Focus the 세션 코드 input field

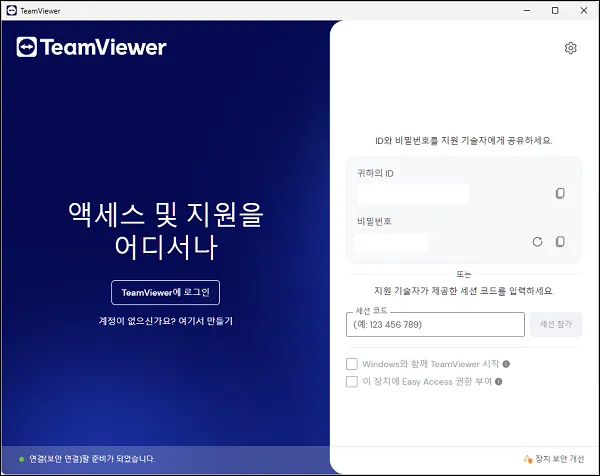tap(435, 325)
